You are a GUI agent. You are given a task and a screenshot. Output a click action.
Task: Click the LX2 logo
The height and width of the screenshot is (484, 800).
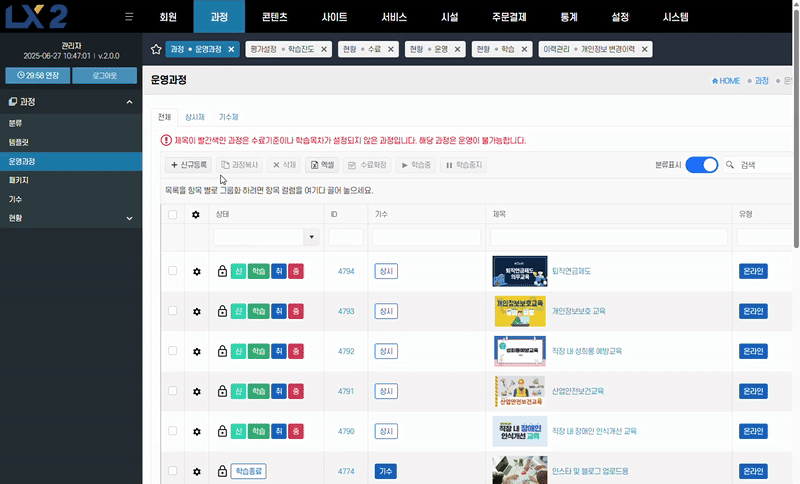tap(37, 17)
